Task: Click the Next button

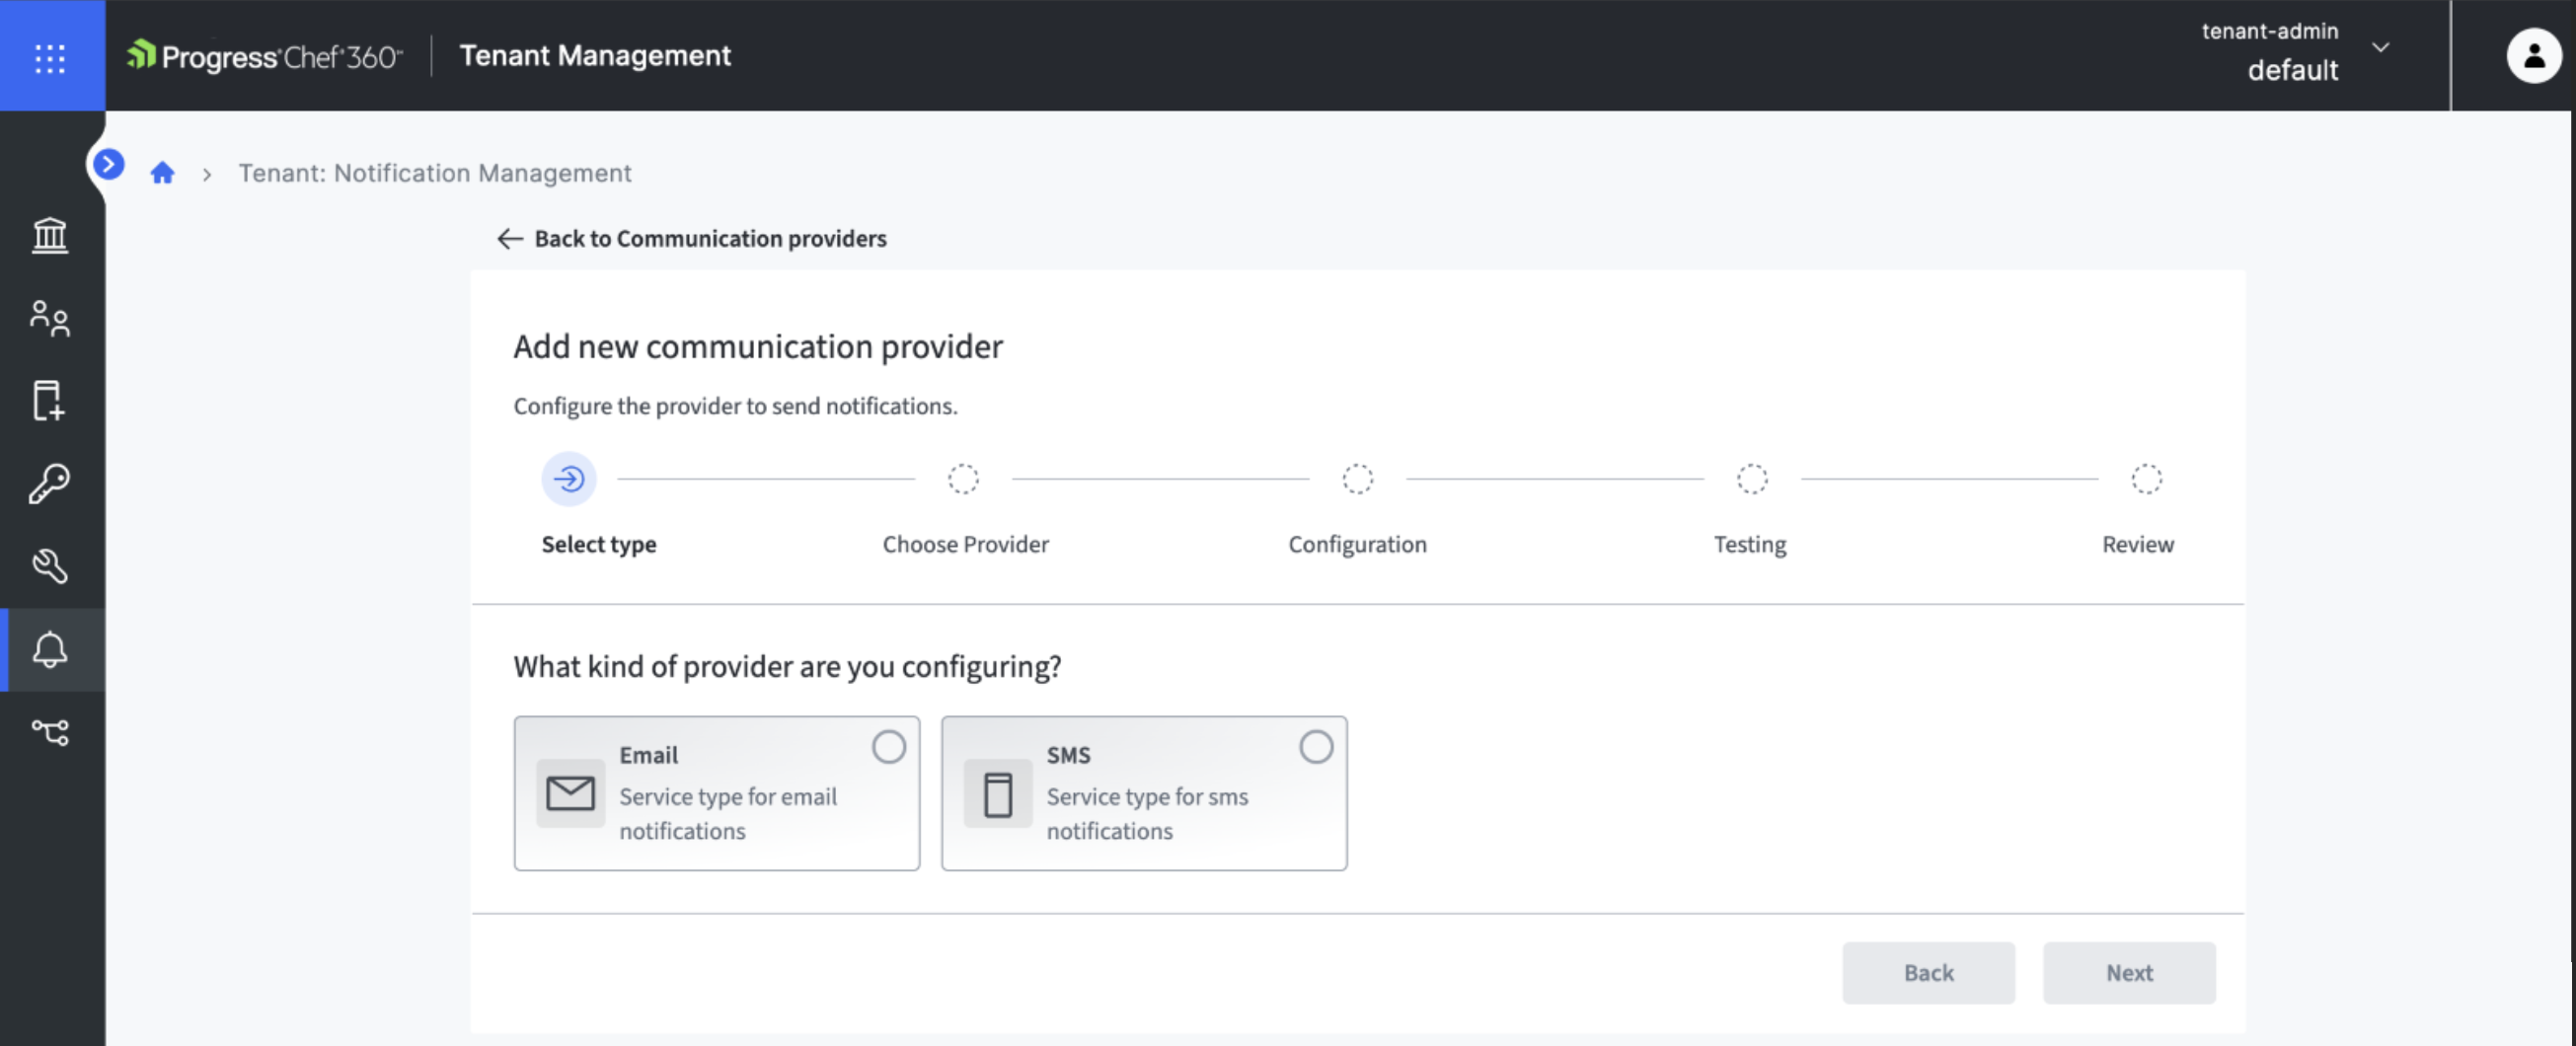Action: pyautogui.click(x=2129, y=973)
